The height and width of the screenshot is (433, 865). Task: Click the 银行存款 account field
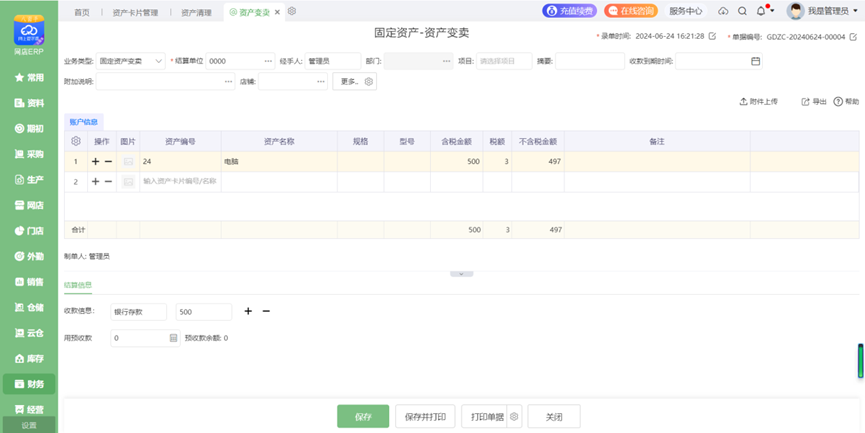pos(138,312)
